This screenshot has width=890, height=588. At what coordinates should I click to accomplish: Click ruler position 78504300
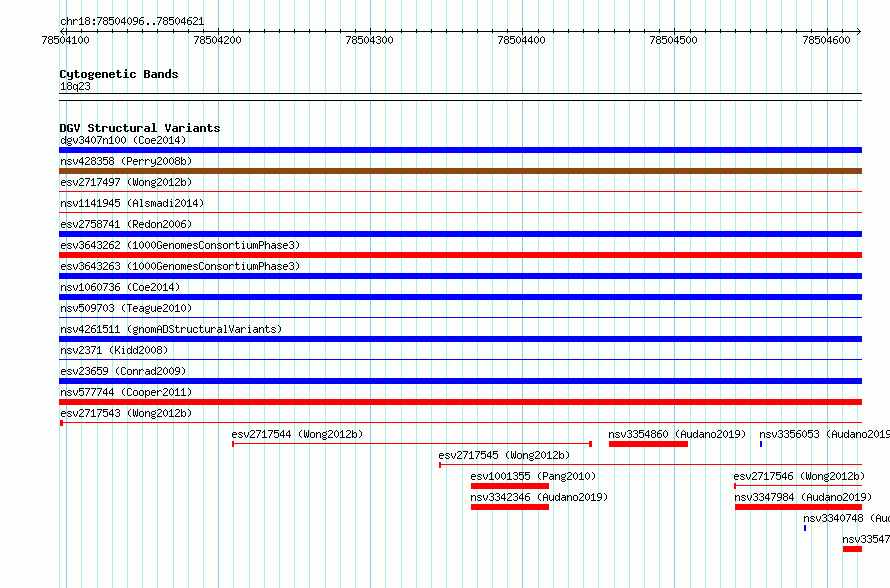[x=370, y=40]
